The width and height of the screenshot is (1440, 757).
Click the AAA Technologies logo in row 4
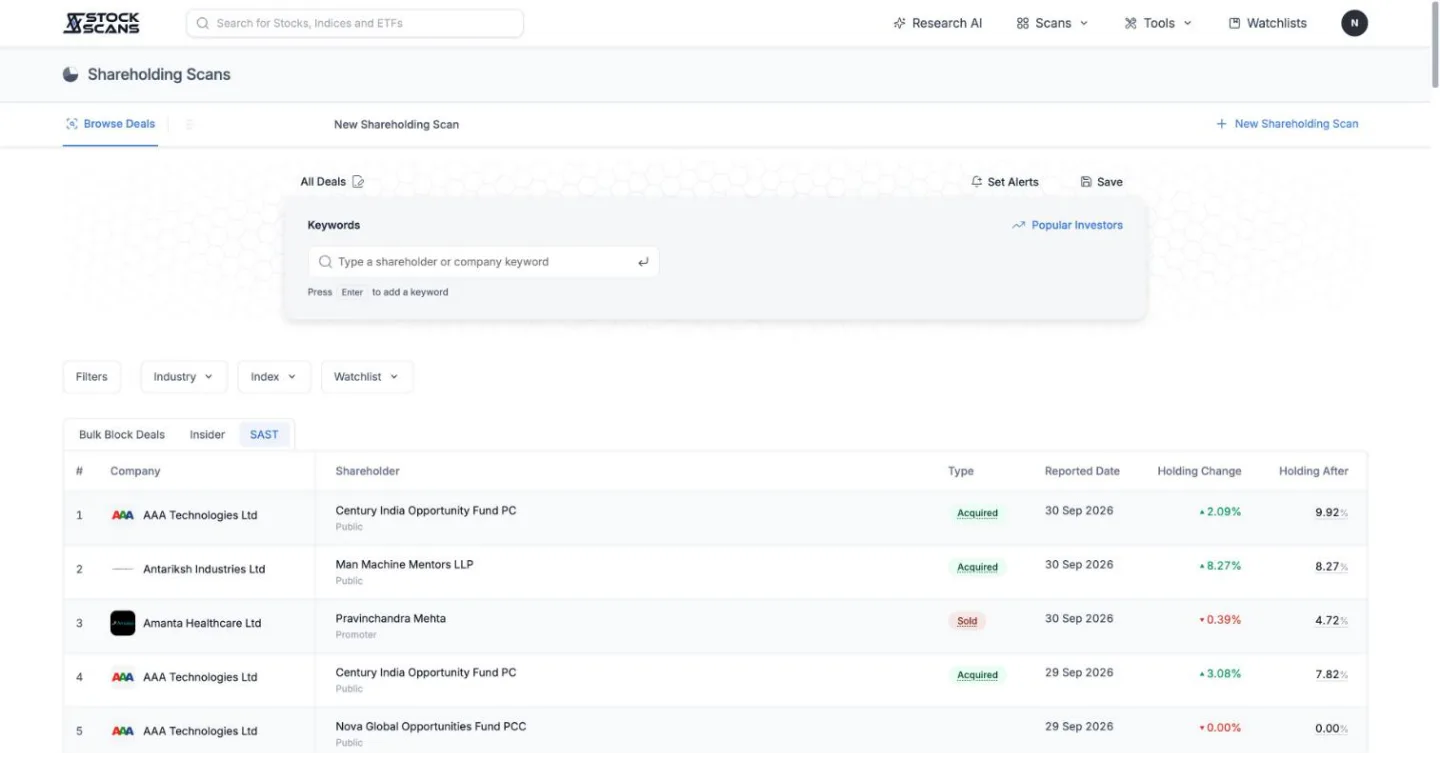tap(122, 677)
